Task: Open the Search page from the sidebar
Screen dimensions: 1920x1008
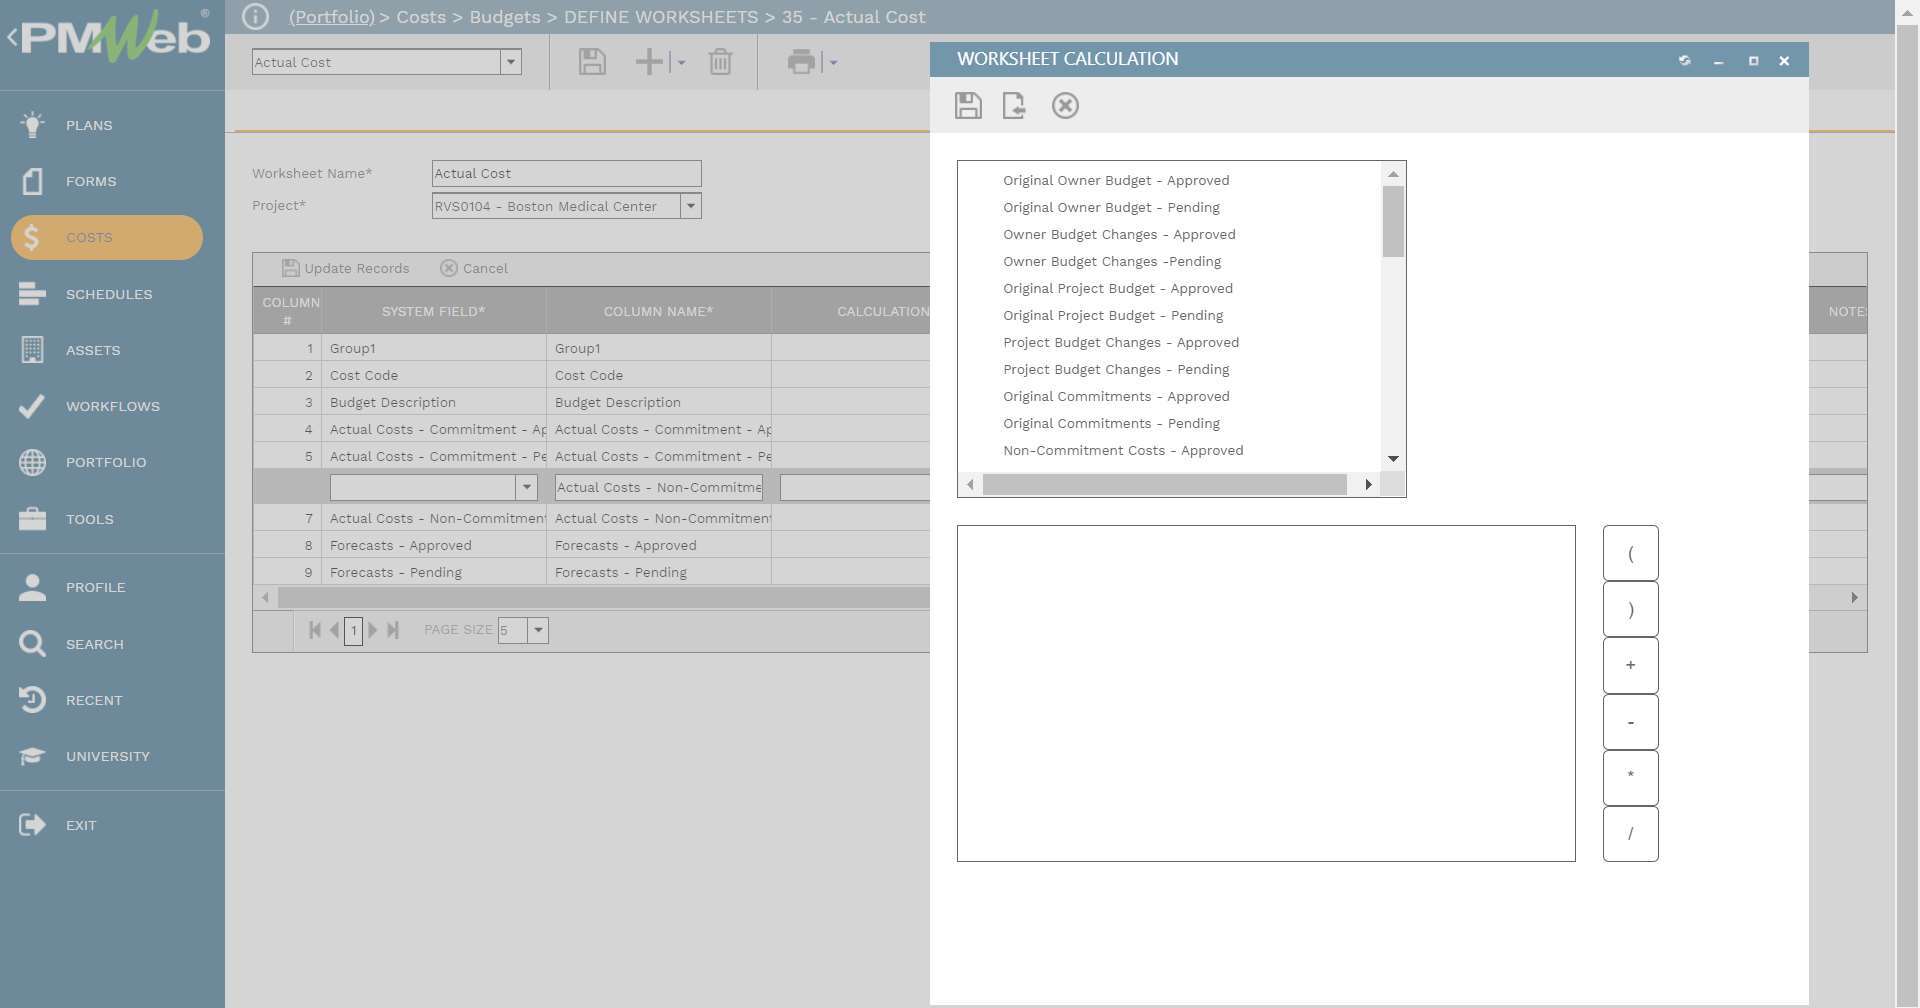Action: [x=94, y=644]
